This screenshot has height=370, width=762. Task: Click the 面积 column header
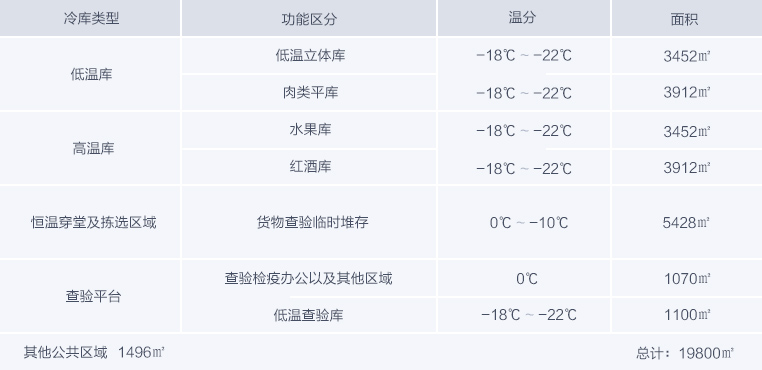click(x=687, y=18)
